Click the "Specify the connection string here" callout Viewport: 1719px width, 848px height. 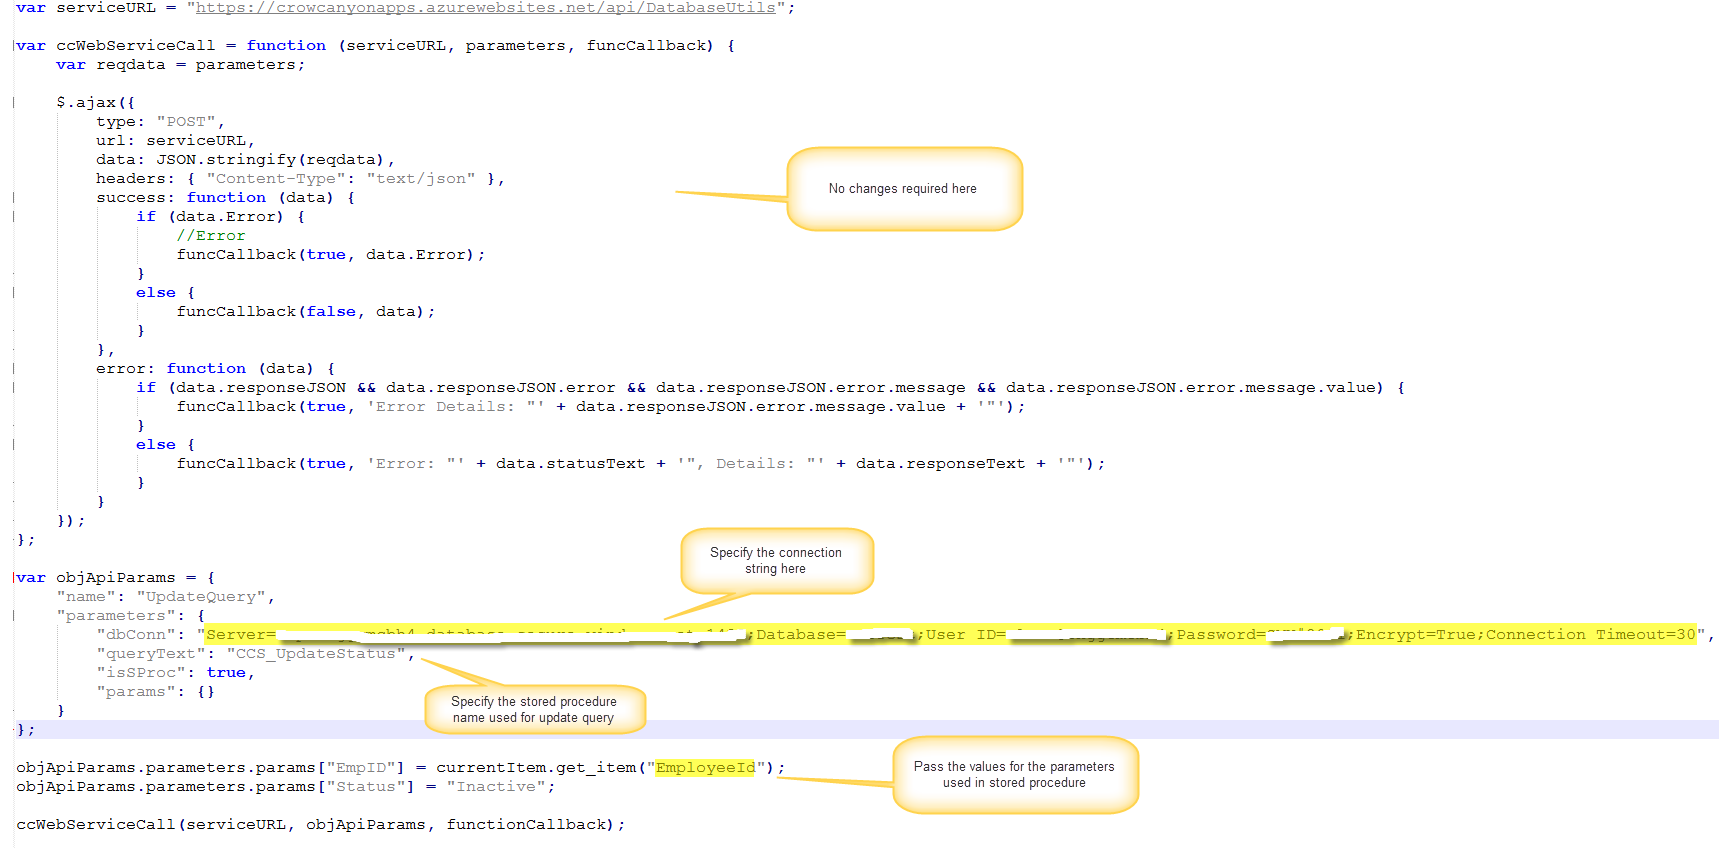coord(776,561)
